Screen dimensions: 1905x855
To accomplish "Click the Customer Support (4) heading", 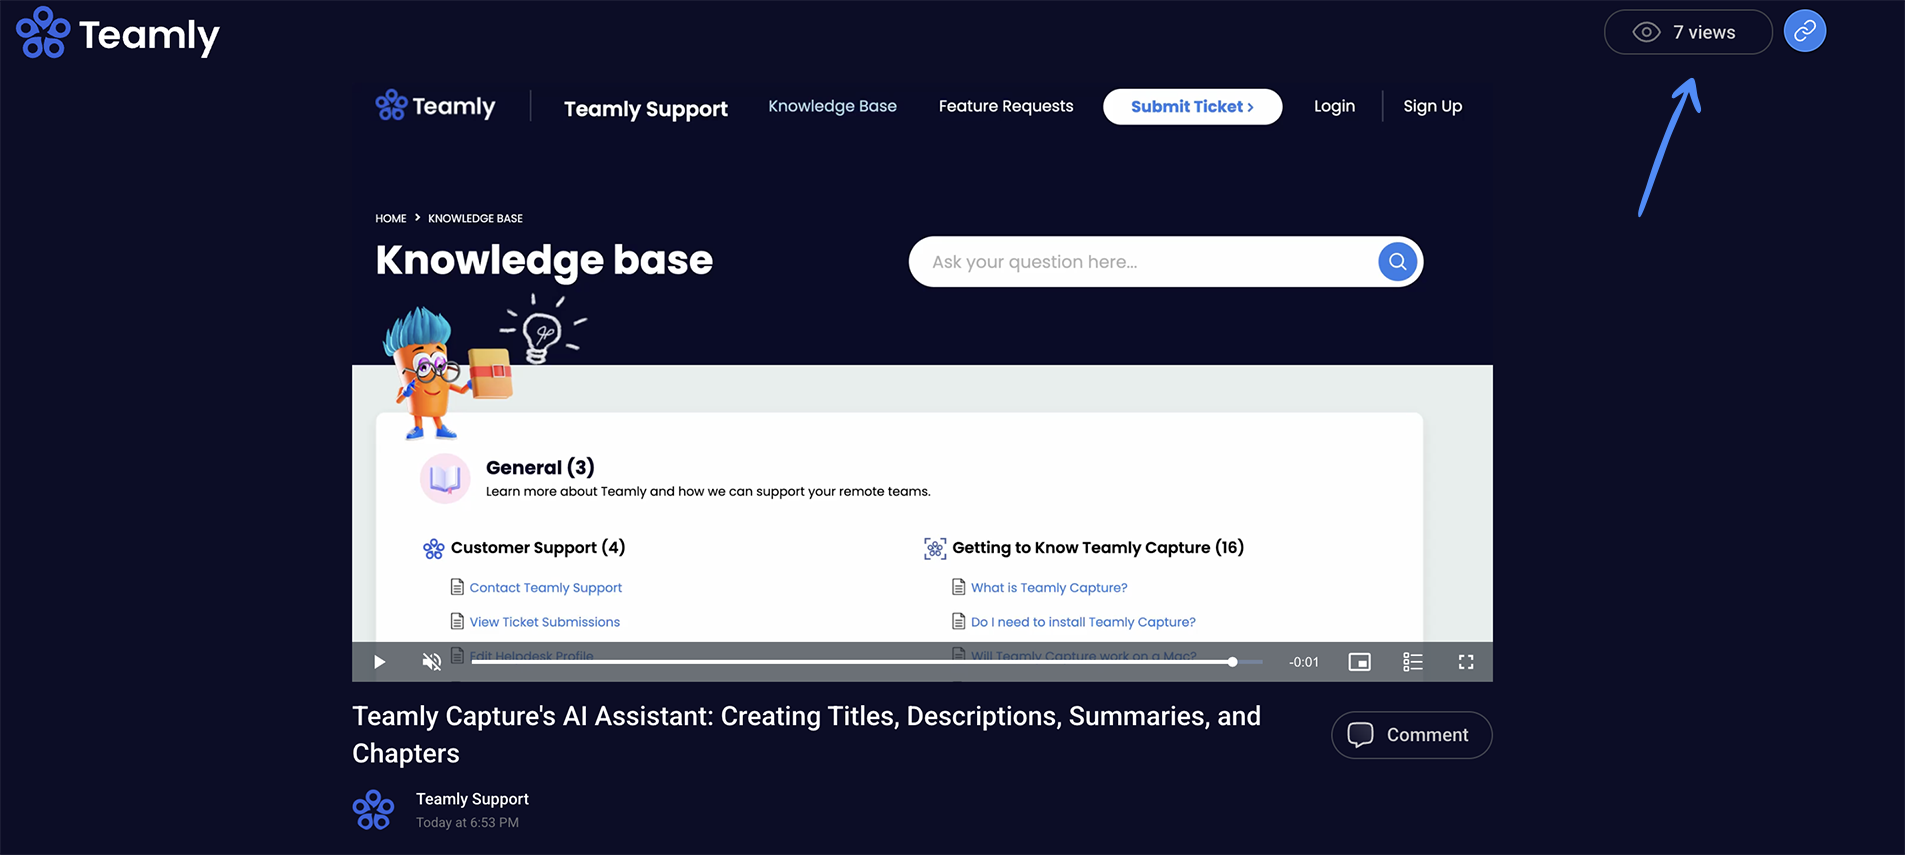I will click(x=538, y=548).
